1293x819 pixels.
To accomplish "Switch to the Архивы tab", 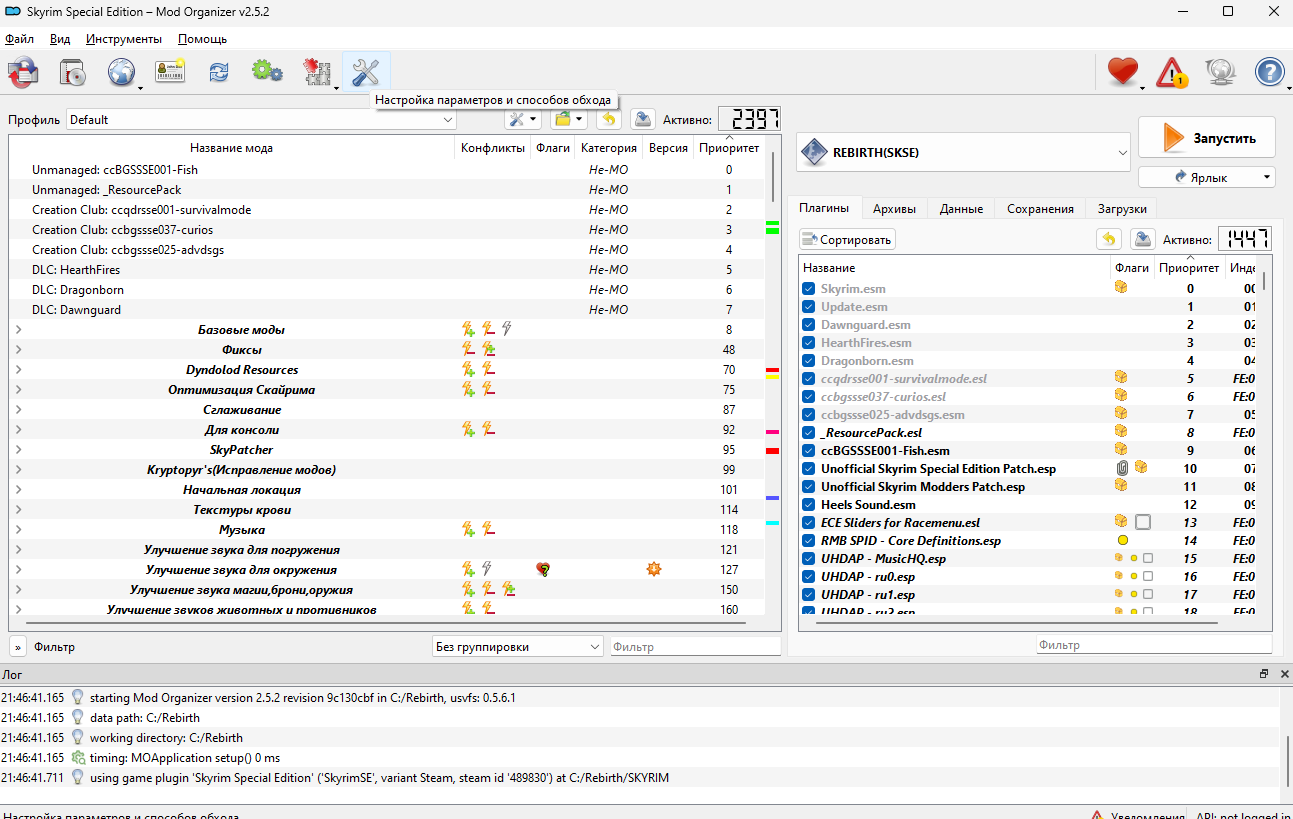I will [x=894, y=208].
